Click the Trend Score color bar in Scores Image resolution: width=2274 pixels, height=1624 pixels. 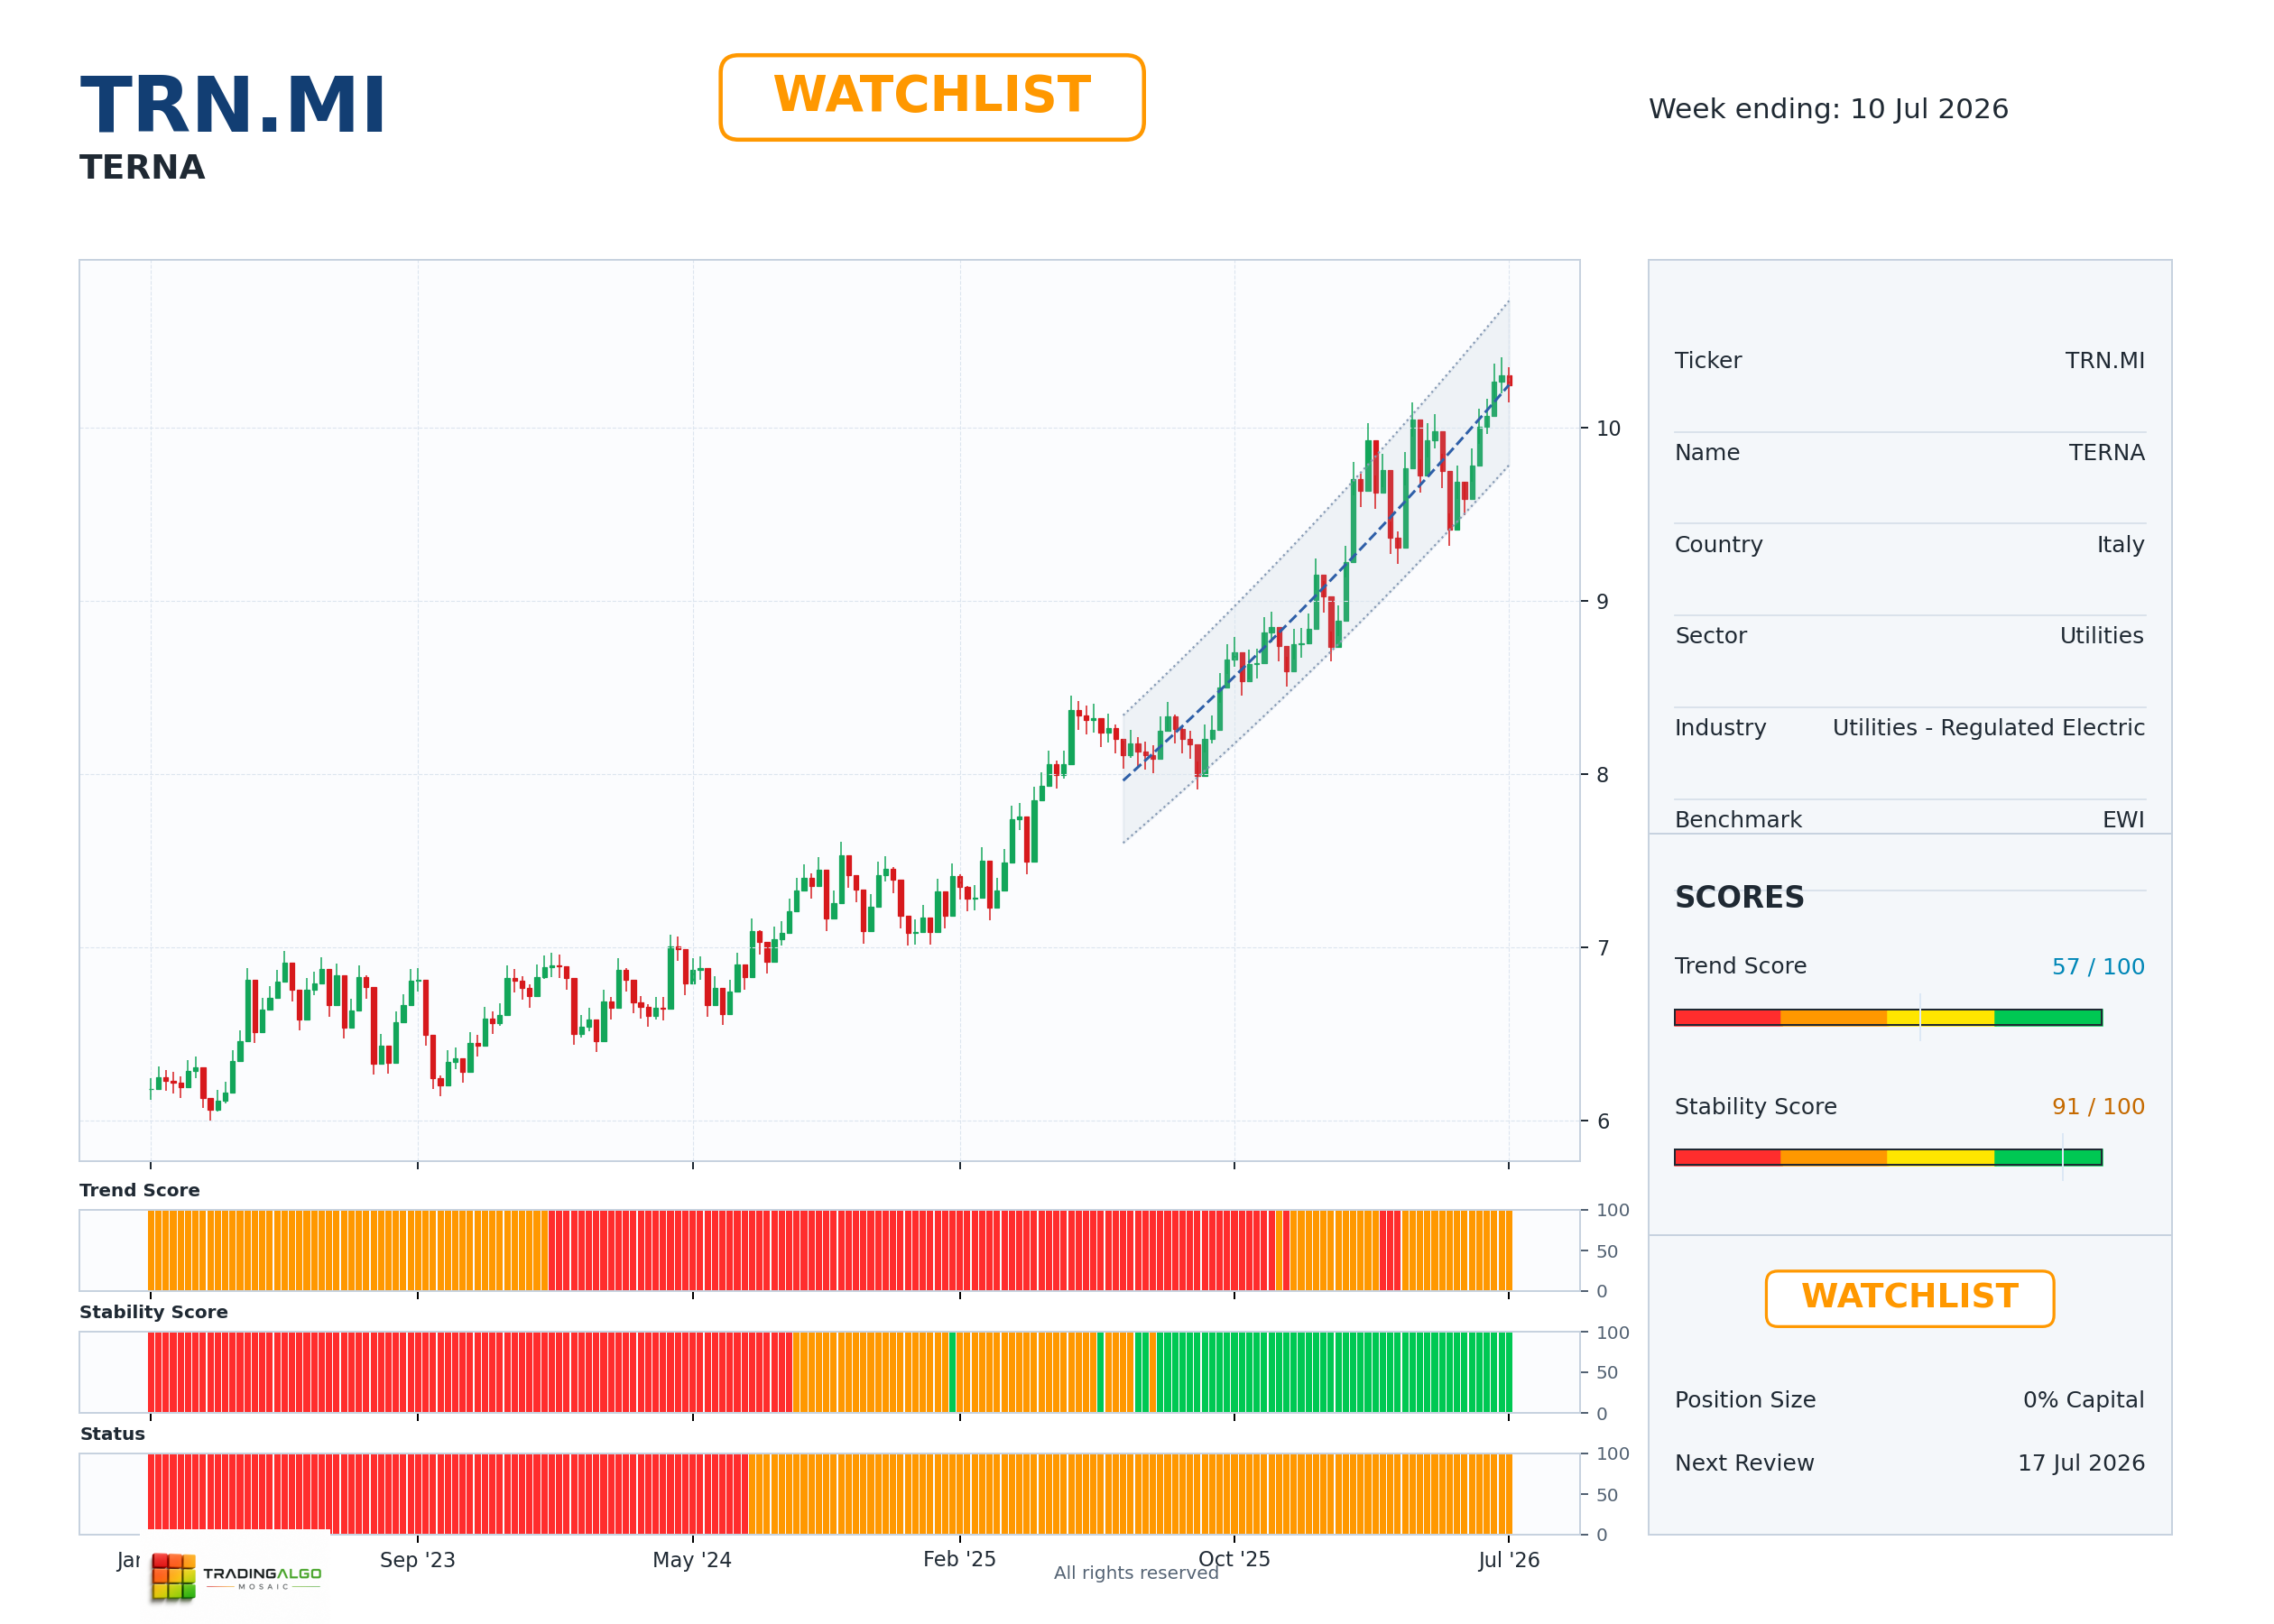(1887, 1017)
